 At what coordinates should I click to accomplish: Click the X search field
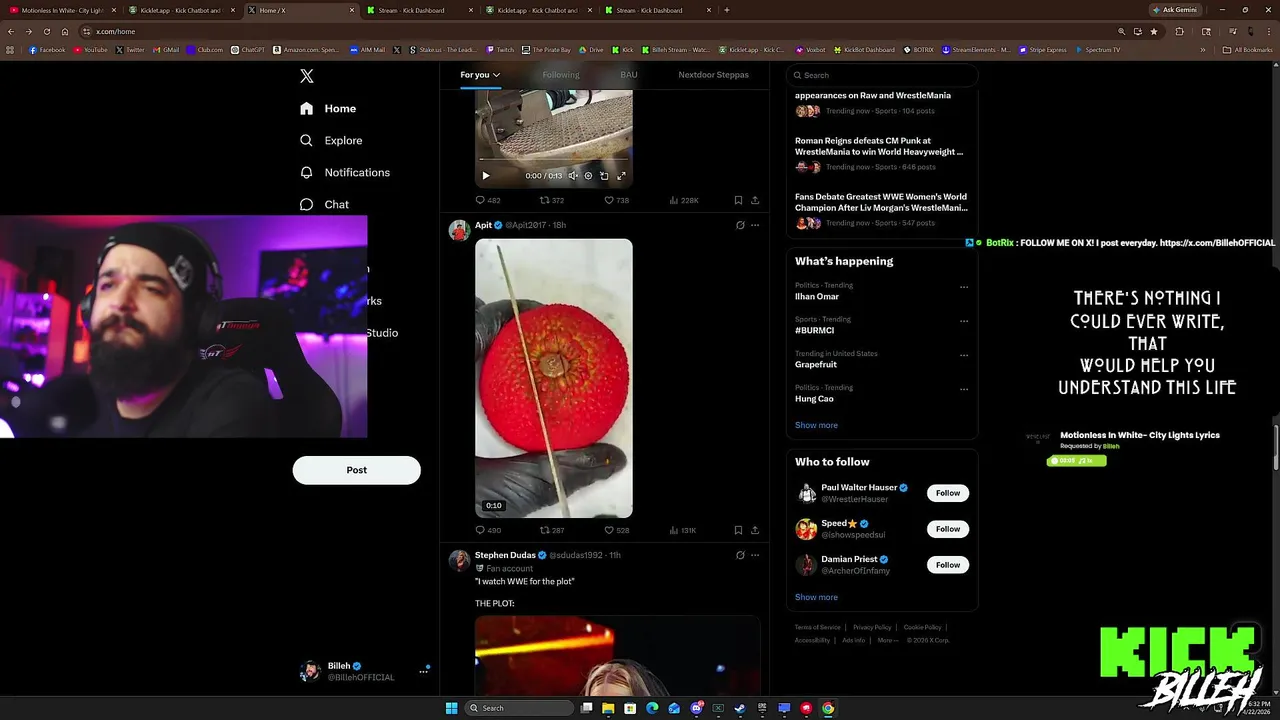coord(881,75)
